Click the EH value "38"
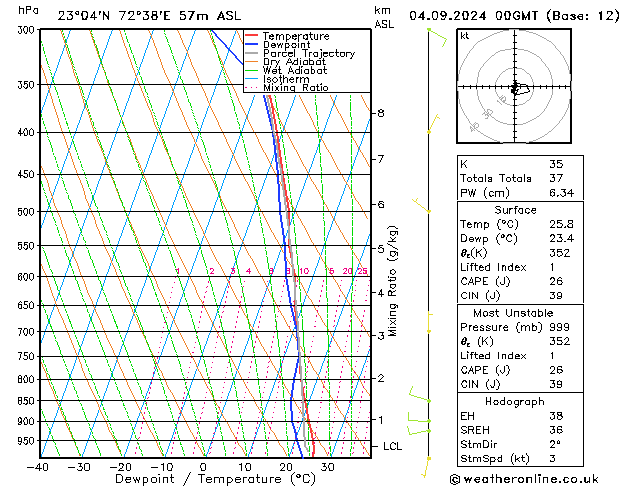 tap(556, 416)
